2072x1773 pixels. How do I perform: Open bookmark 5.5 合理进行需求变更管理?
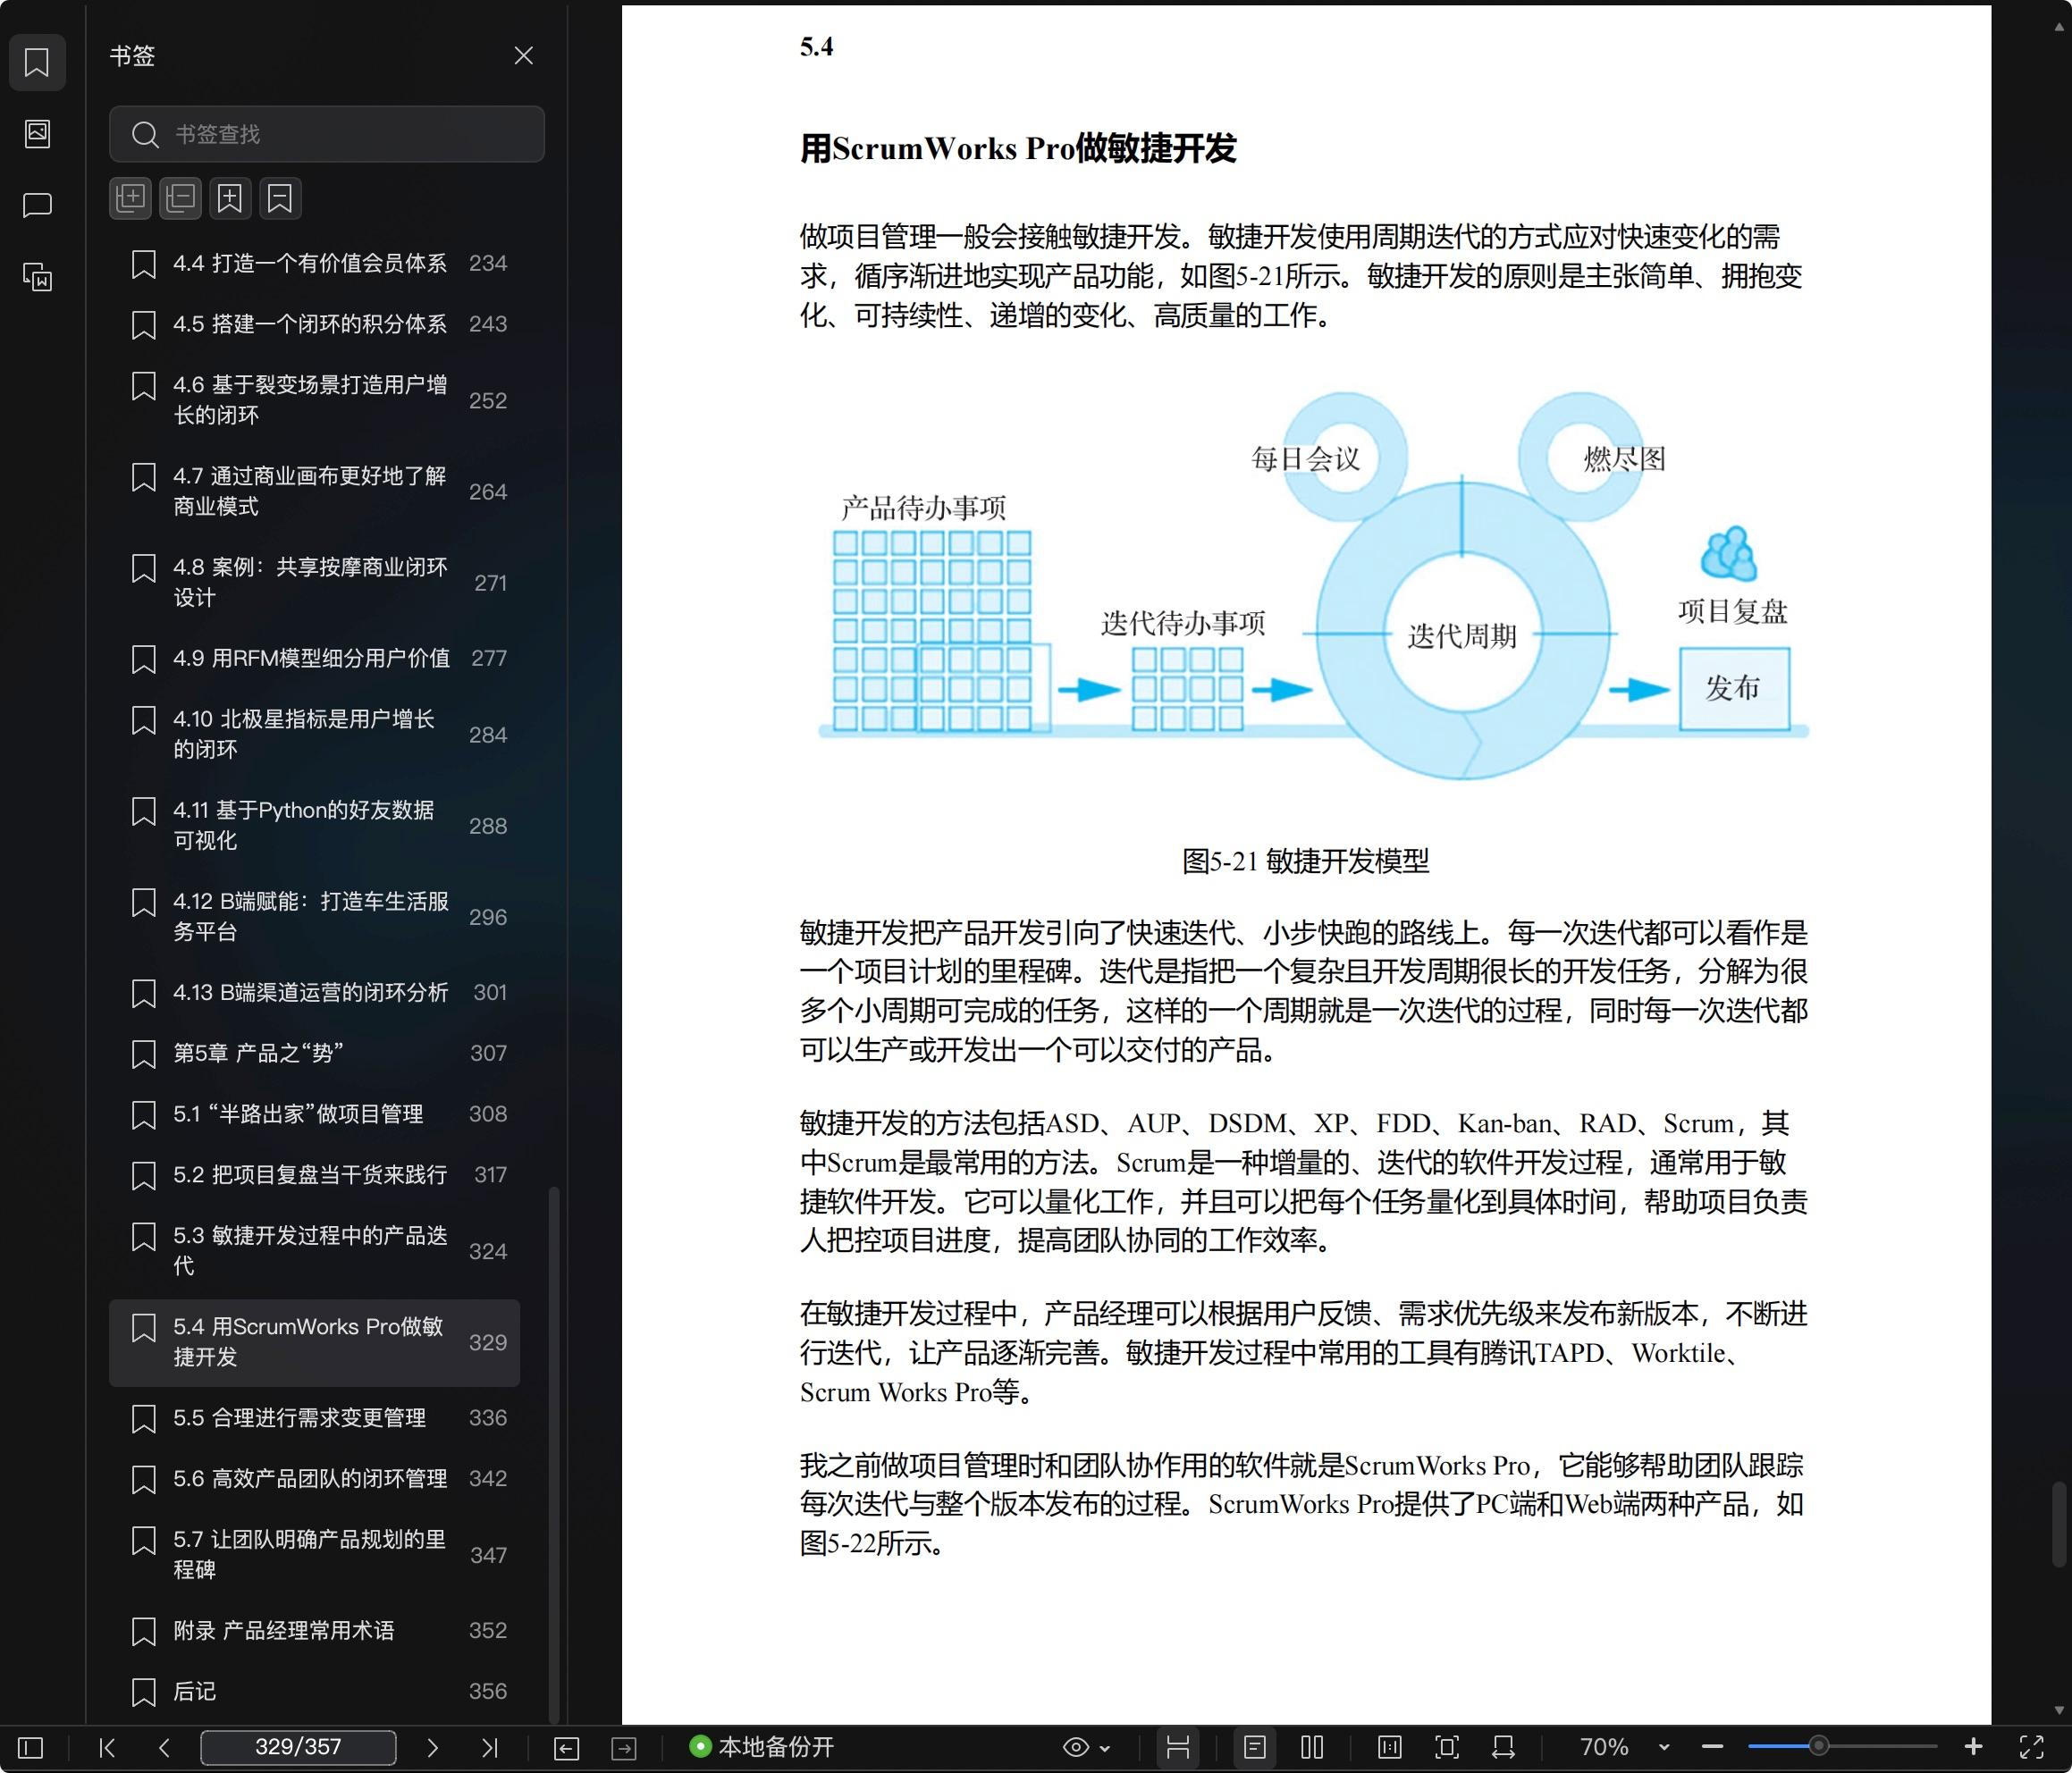[x=315, y=1418]
